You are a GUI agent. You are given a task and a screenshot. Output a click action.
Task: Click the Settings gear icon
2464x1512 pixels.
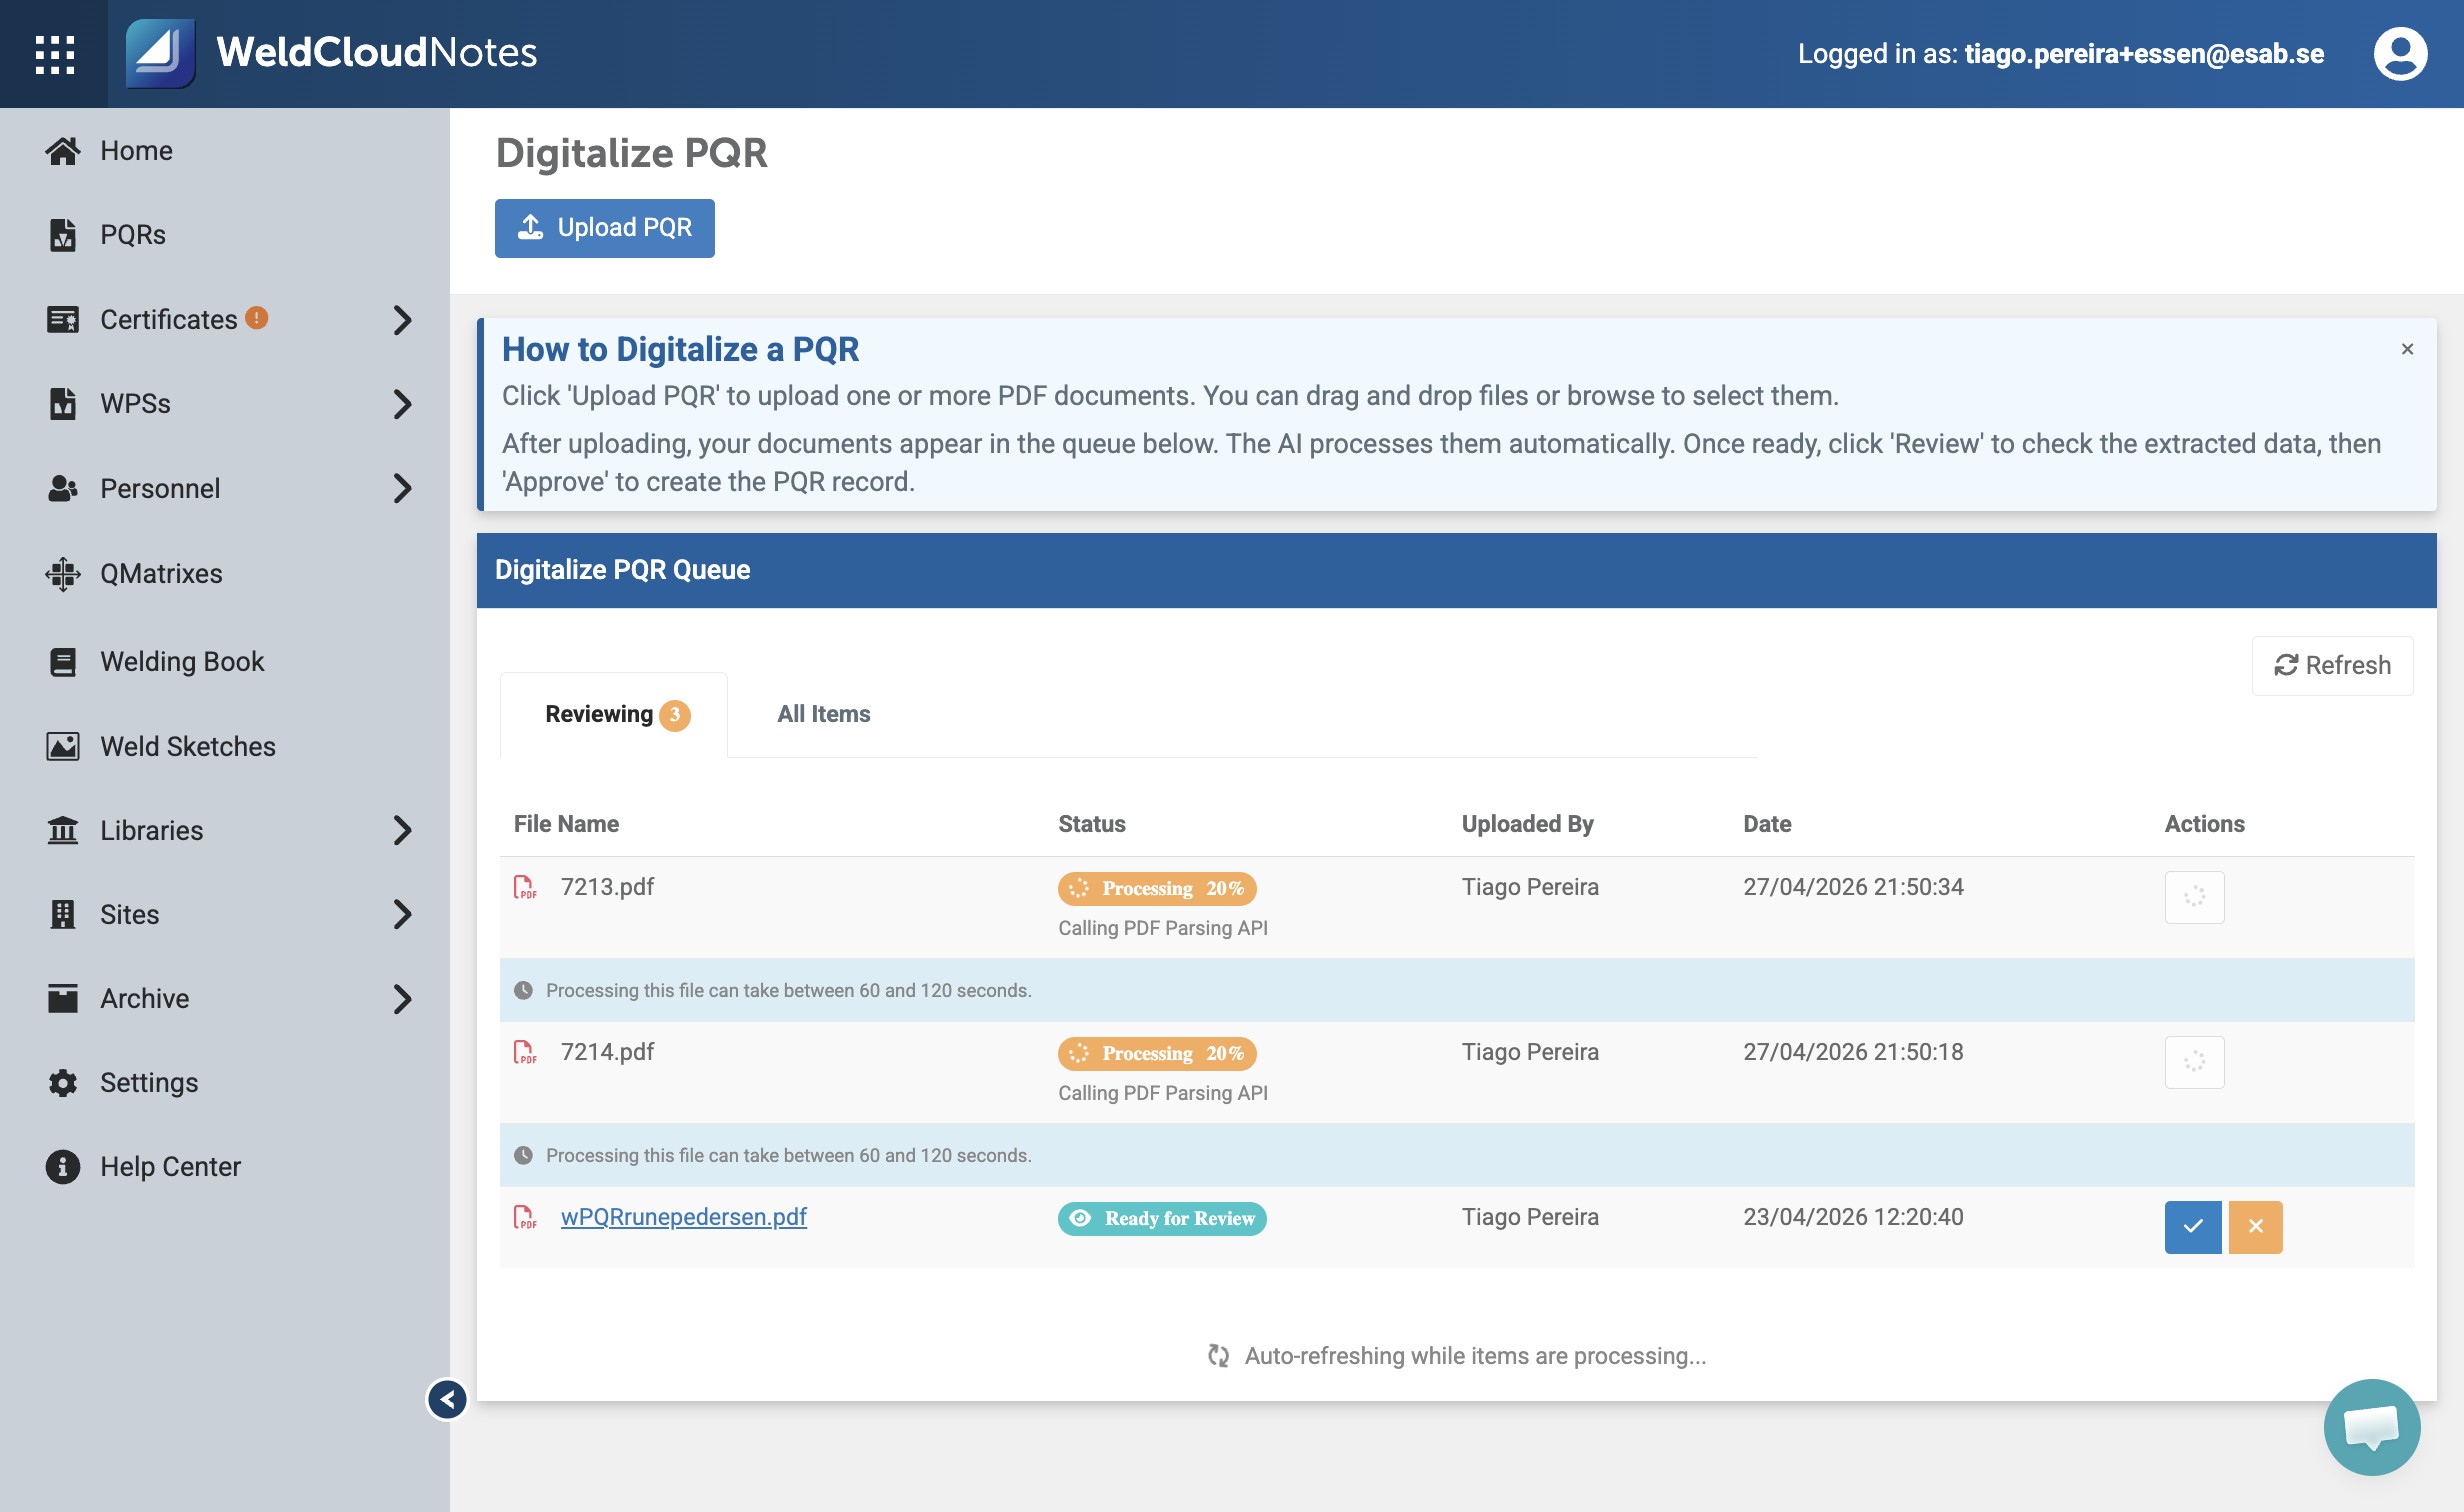pyautogui.click(x=62, y=1082)
